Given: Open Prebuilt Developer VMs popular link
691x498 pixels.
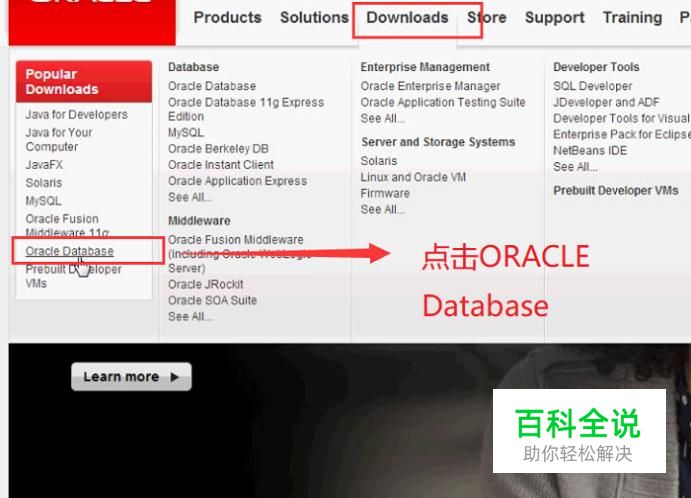Looking at the screenshot, I should (73, 276).
